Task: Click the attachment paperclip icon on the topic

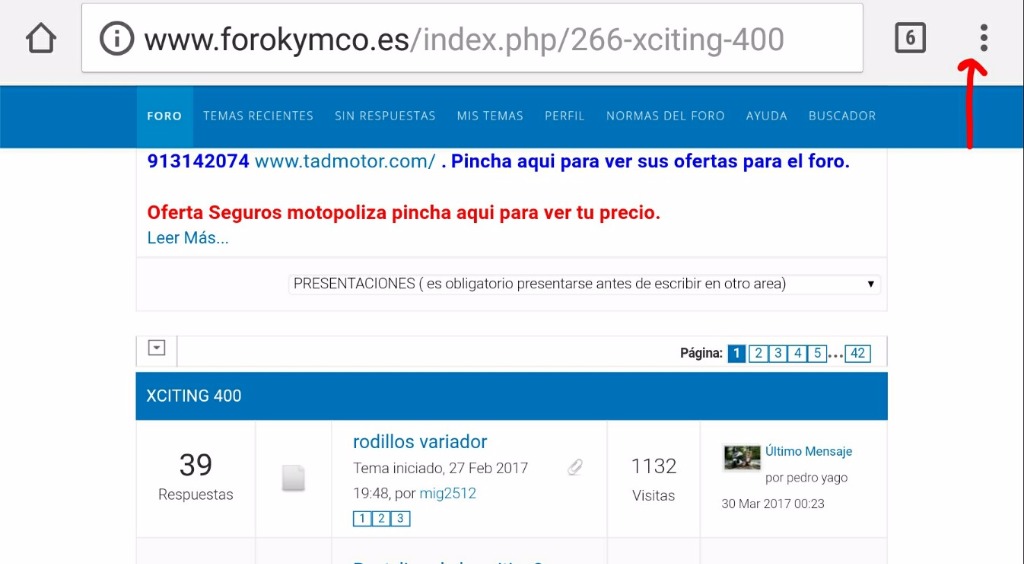Action: [x=575, y=467]
